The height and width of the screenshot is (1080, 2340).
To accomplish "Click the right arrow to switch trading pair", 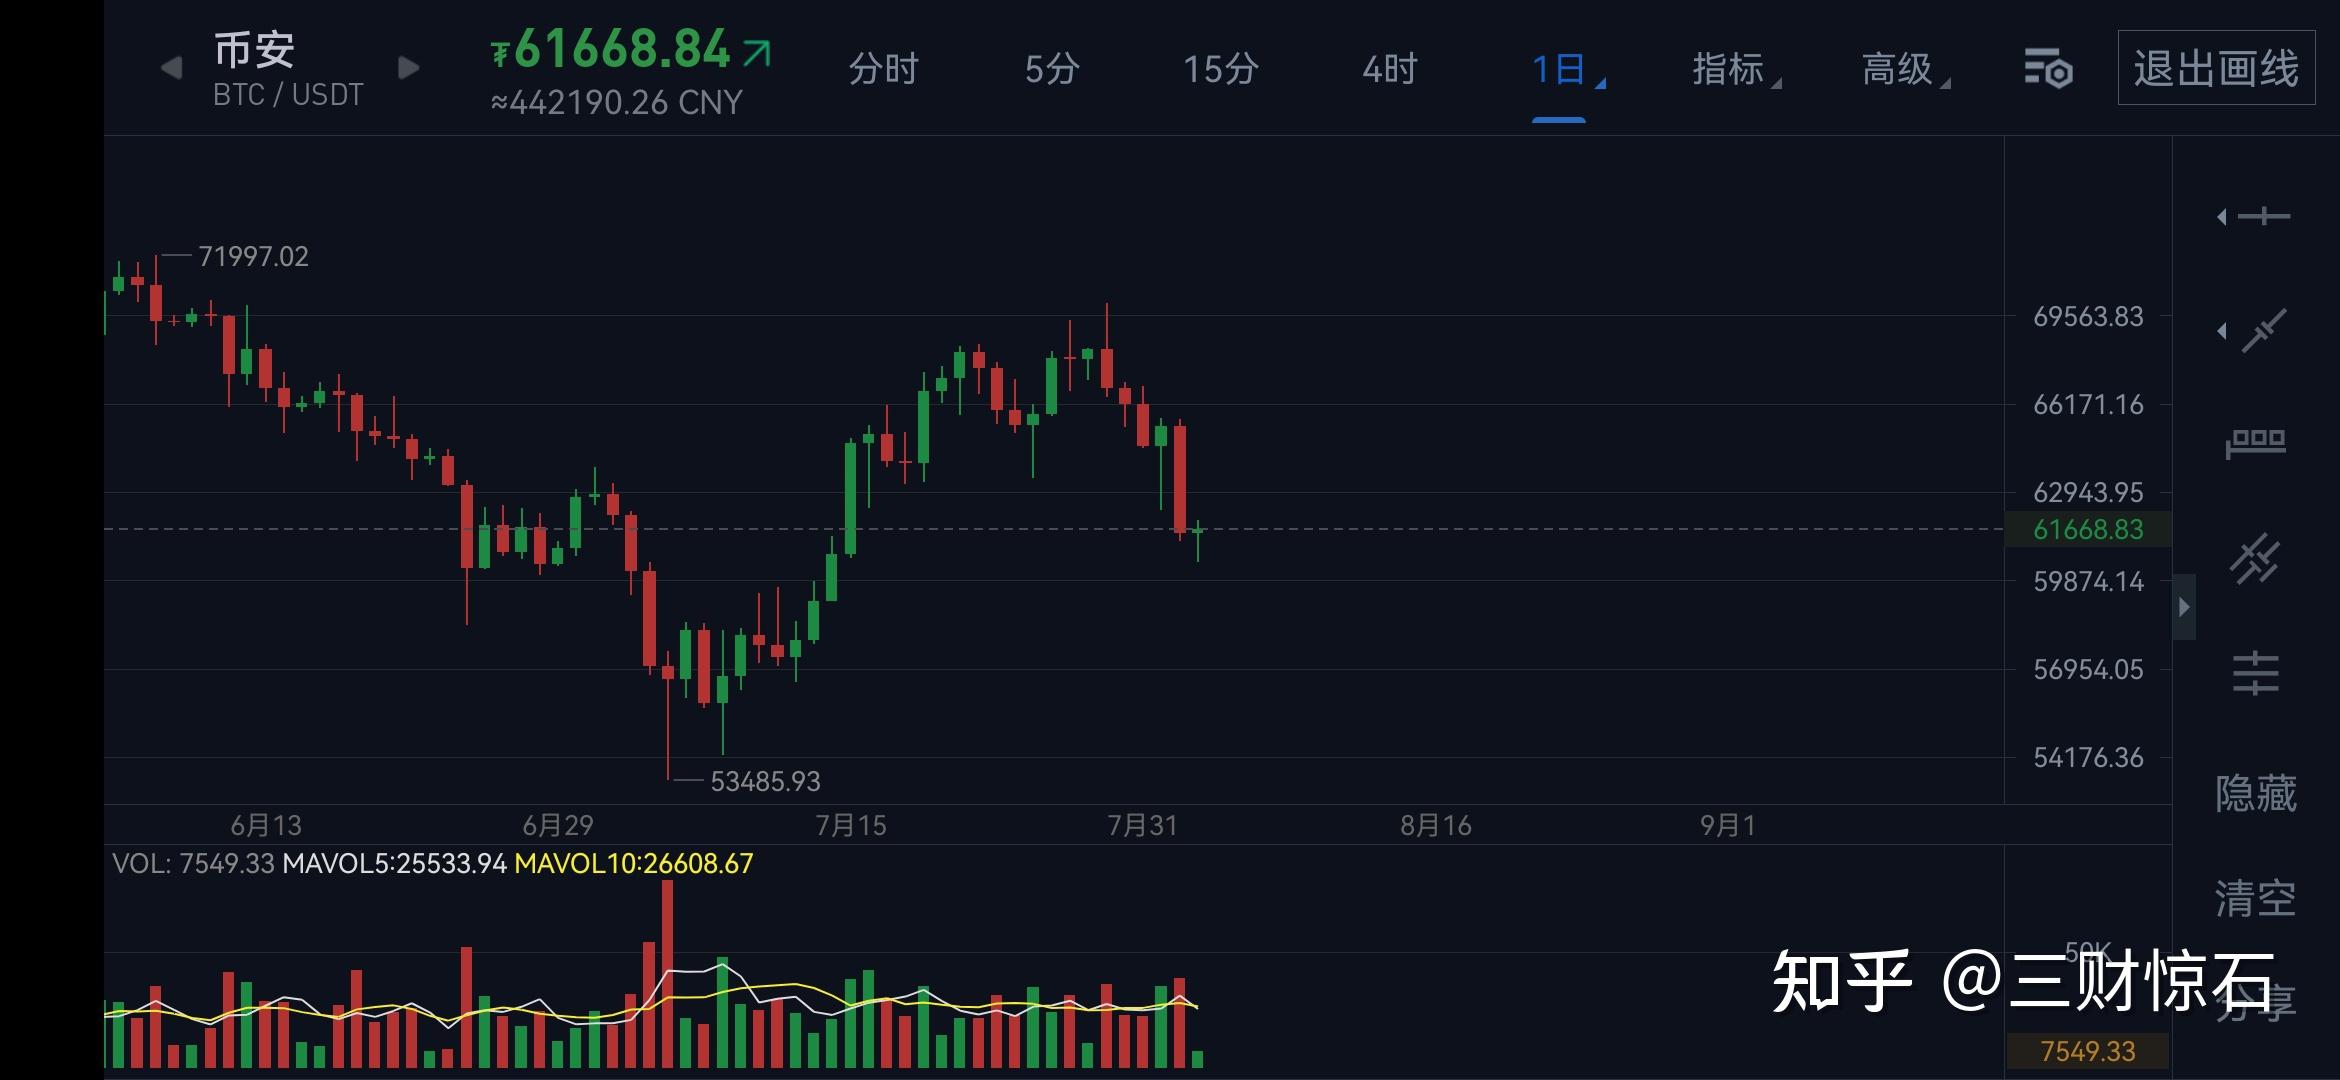I will 408,66.
